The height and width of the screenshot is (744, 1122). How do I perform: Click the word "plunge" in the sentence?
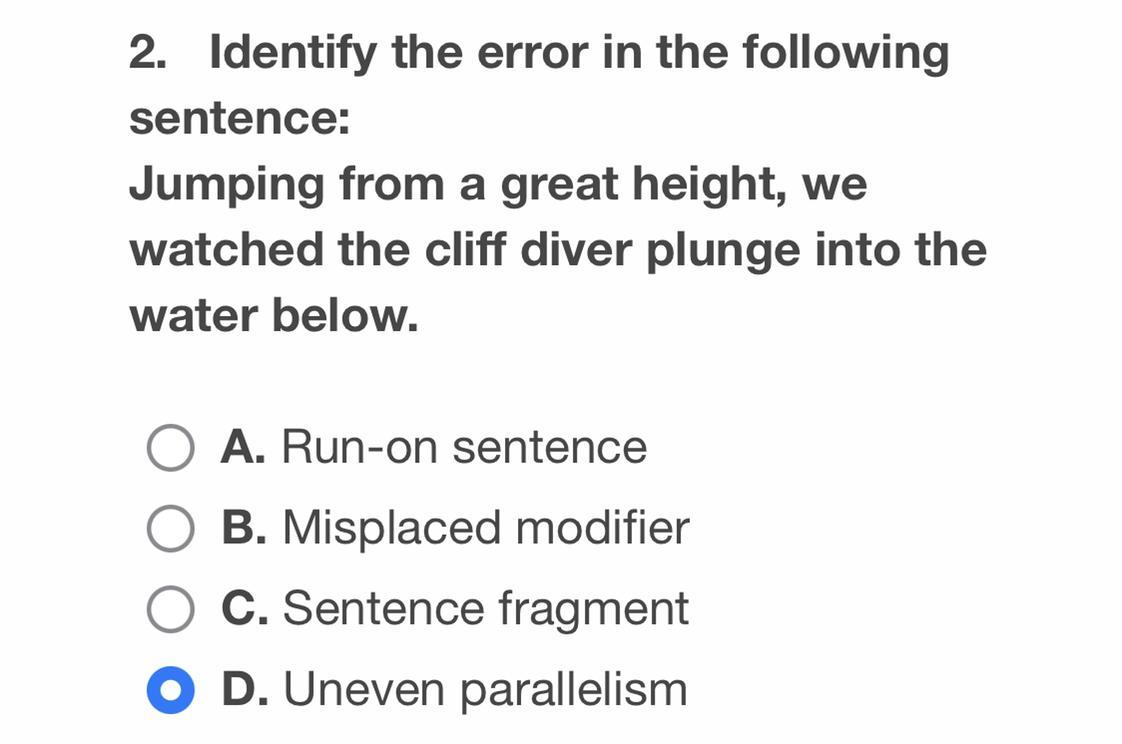[x=722, y=252]
